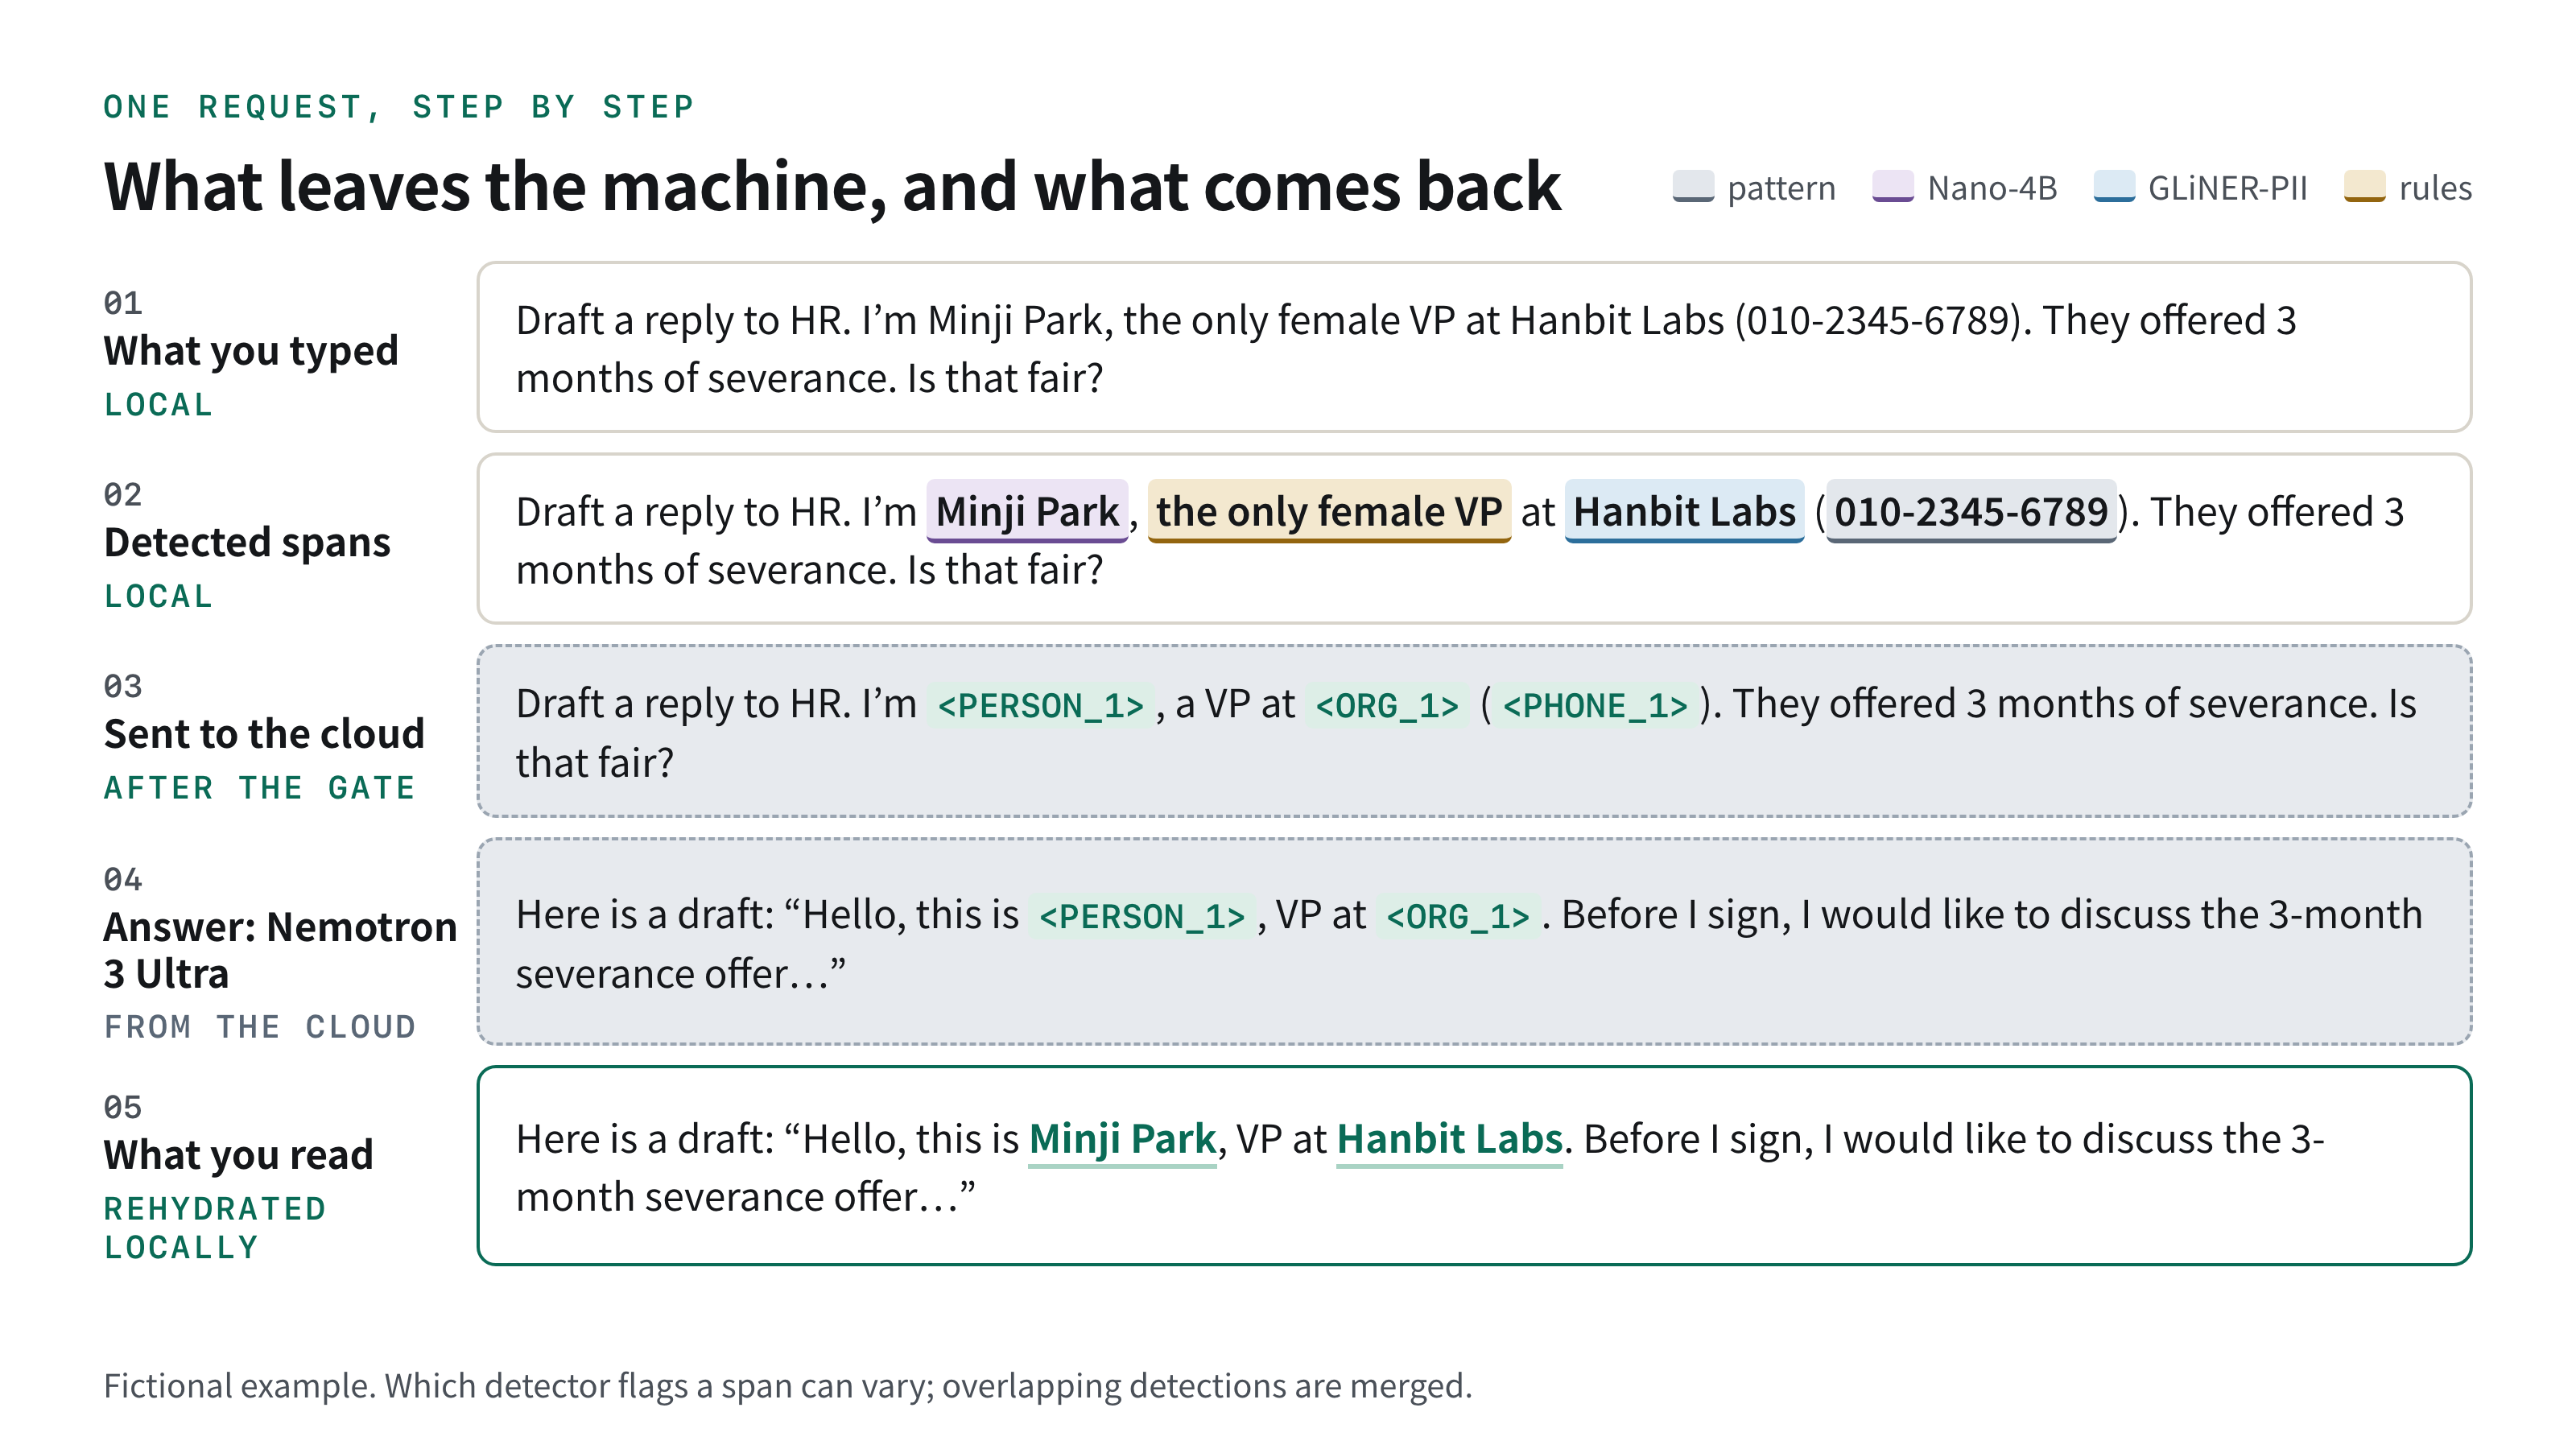The image size is (2576, 1449).
Task: Click the highlighted 'Hanbit Labs' span in Detected spans
Action: pyautogui.click(x=1684, y=511)
